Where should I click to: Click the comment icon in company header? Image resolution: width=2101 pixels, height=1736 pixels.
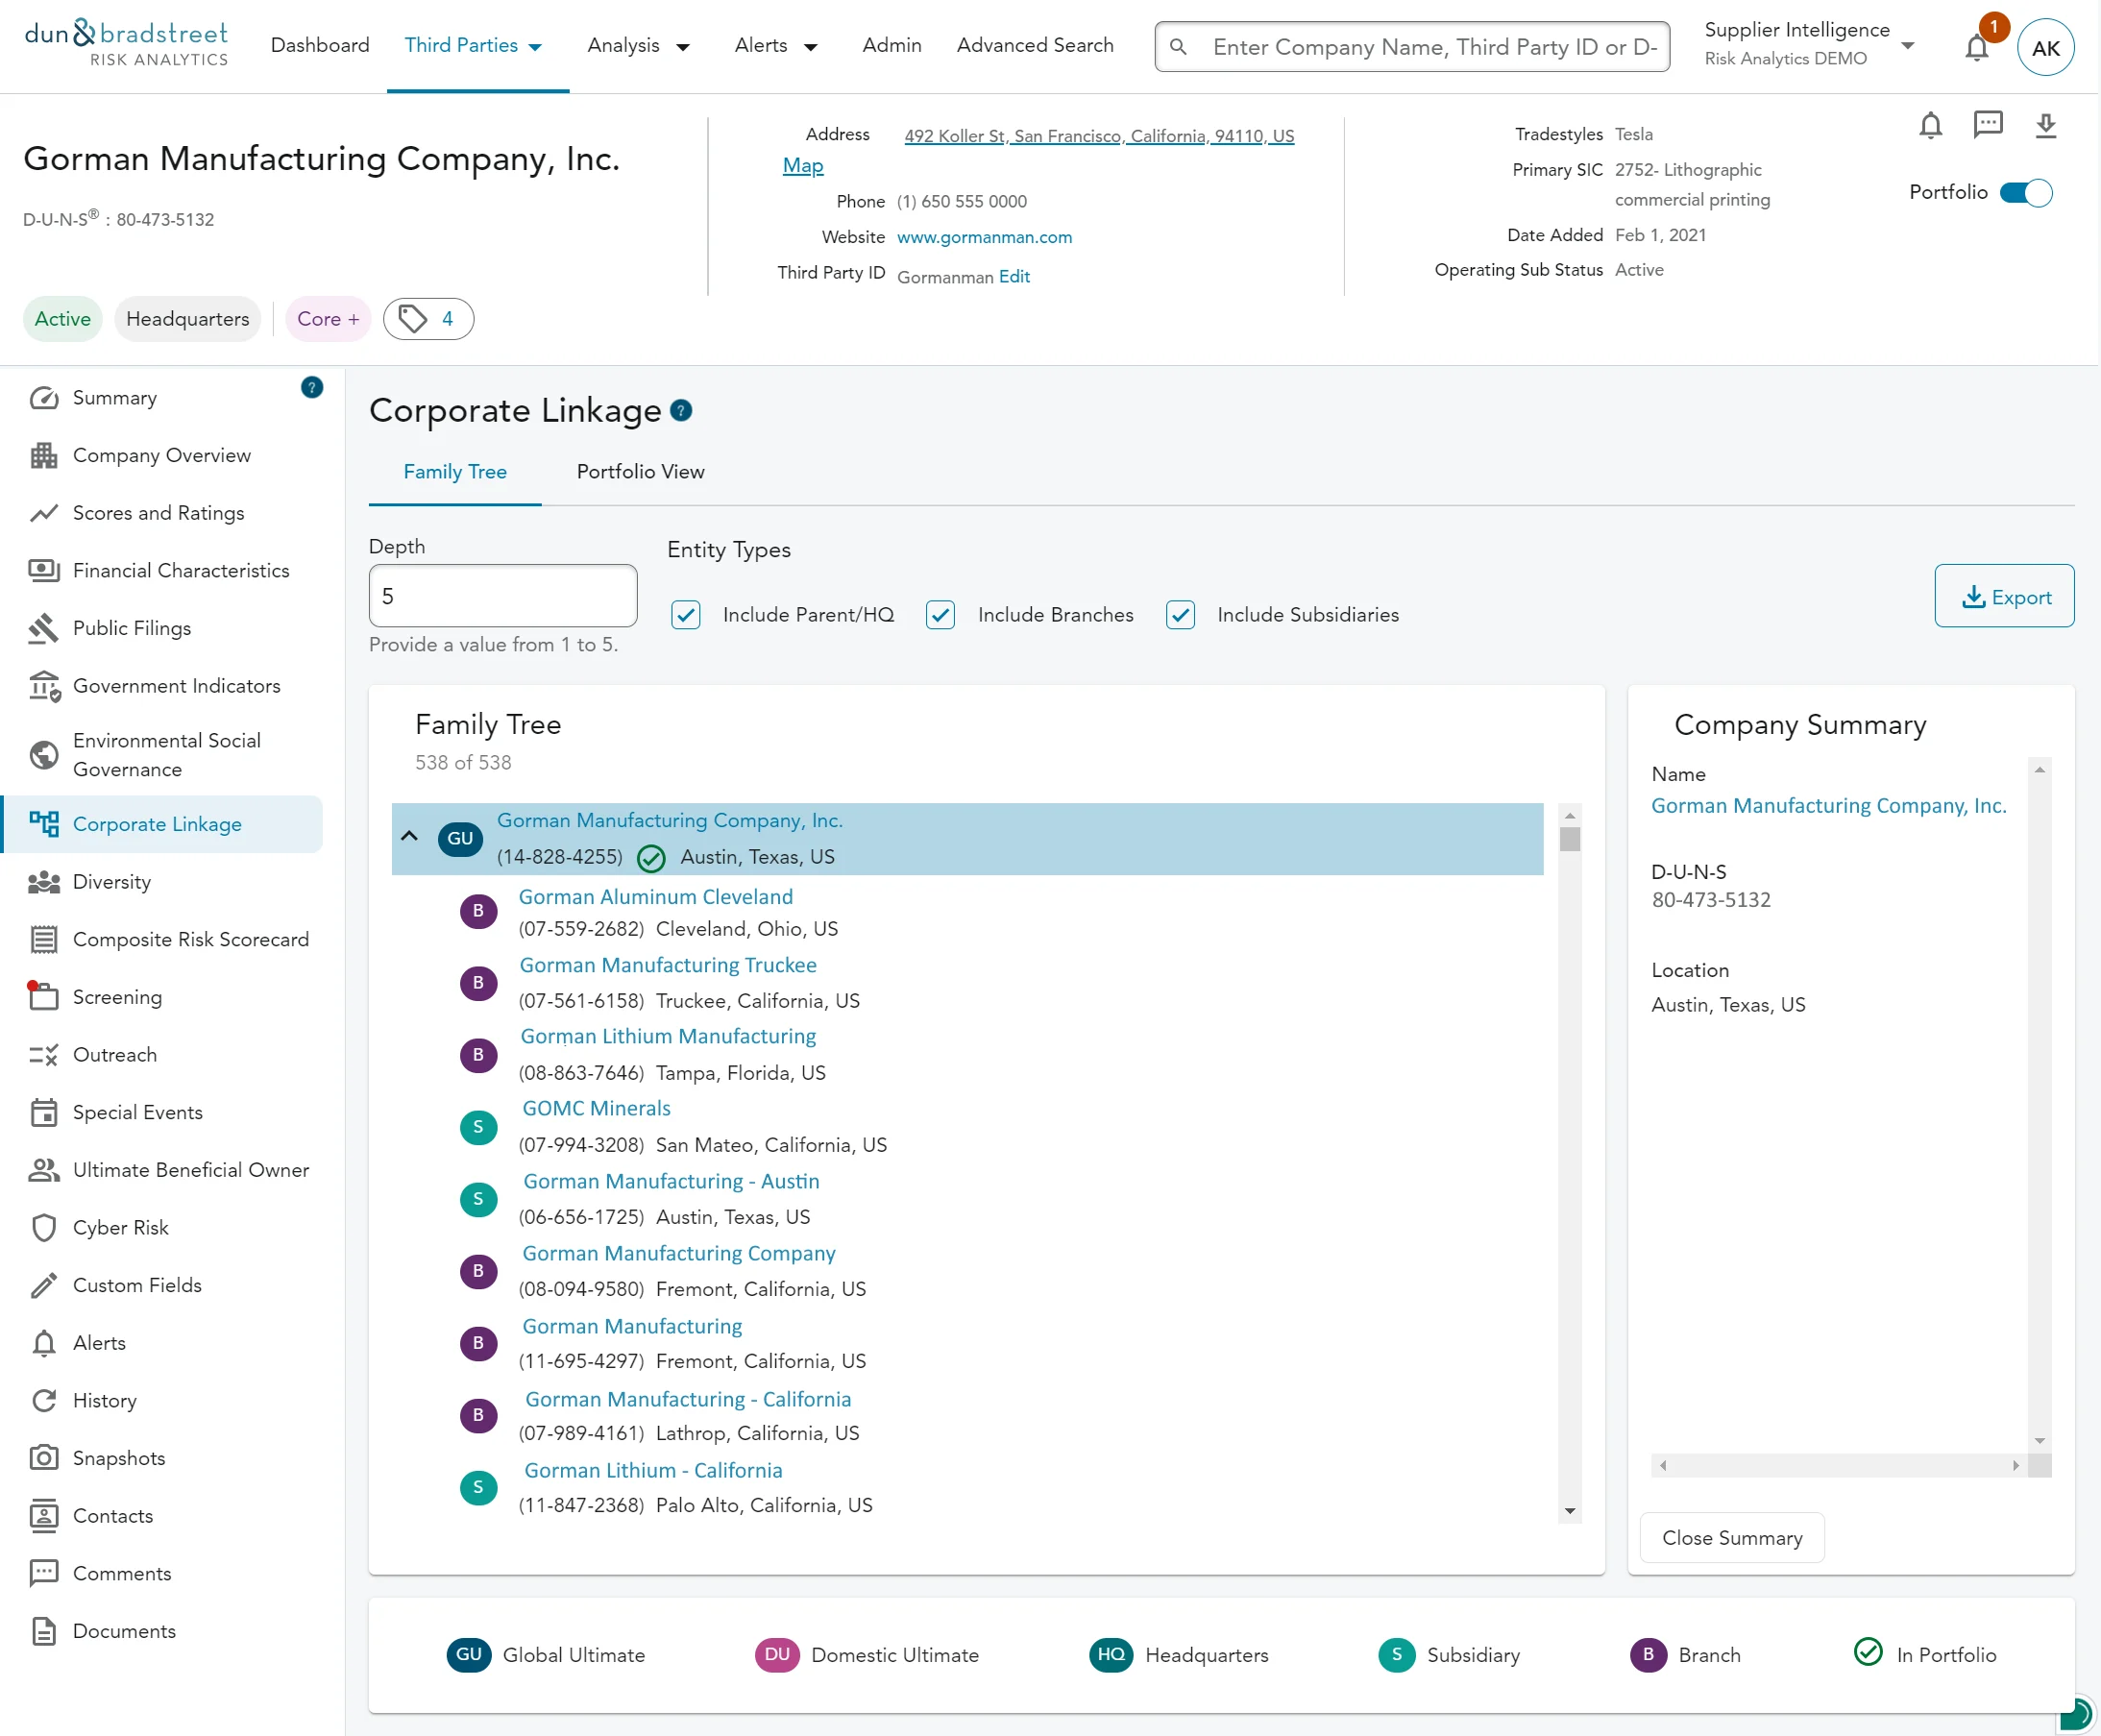point(1987,125)
